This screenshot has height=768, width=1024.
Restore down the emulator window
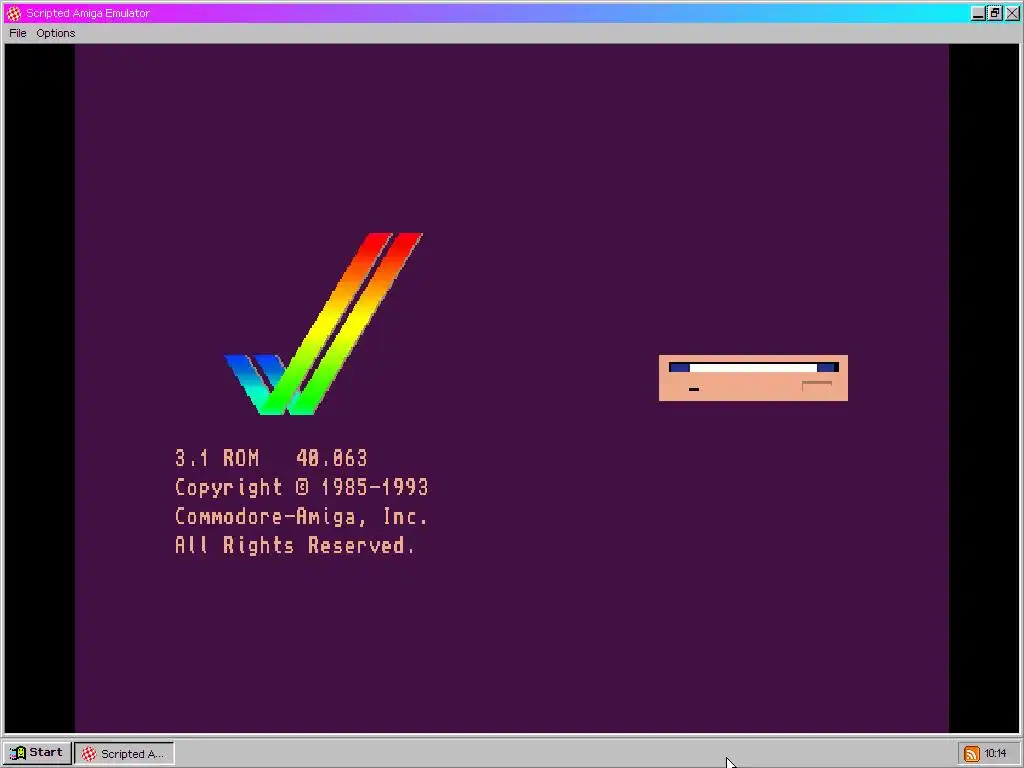[x=995, y=13]
